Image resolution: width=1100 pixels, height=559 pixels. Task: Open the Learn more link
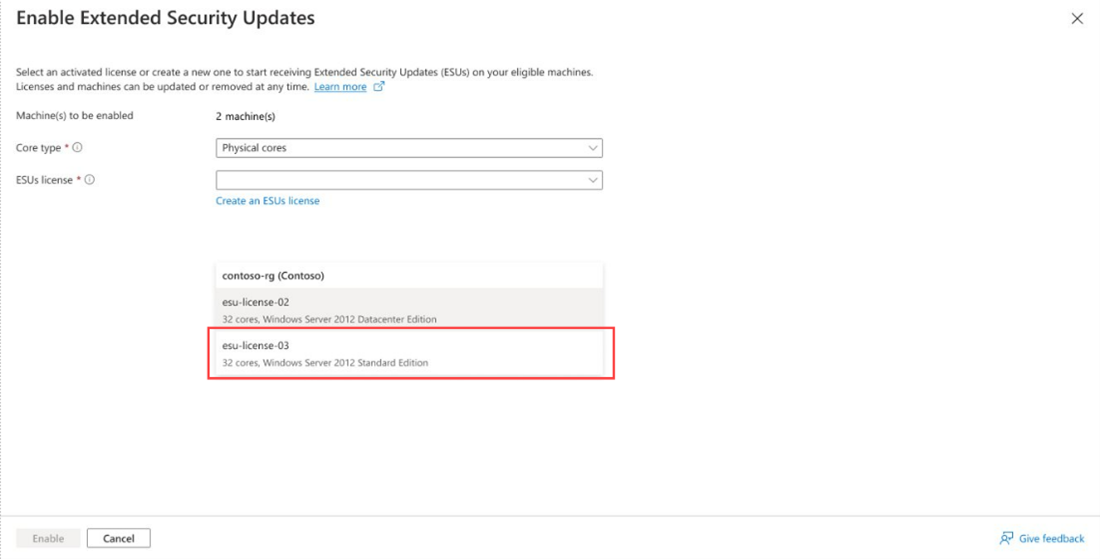340,87
